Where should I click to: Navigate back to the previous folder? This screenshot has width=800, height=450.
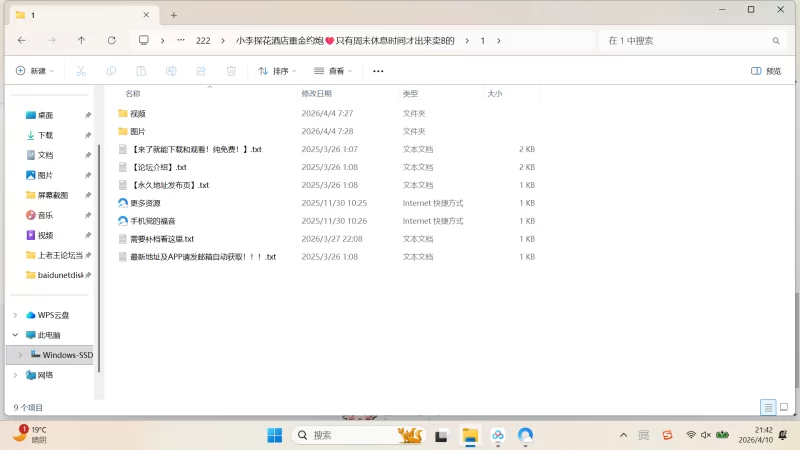(x=22, y=41)
